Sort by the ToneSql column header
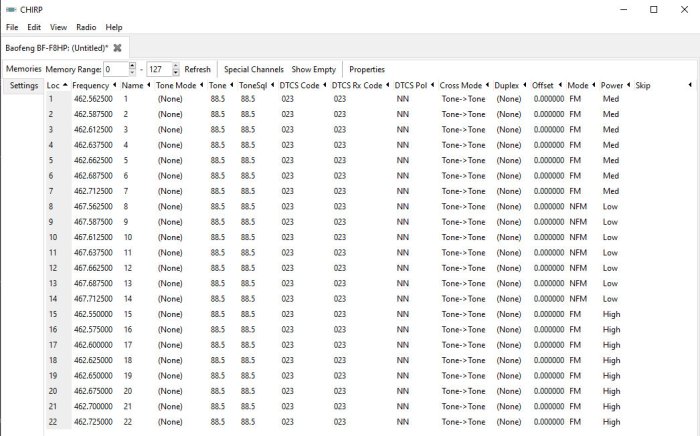This screenshot has height=436, width=700. [257, 85]
